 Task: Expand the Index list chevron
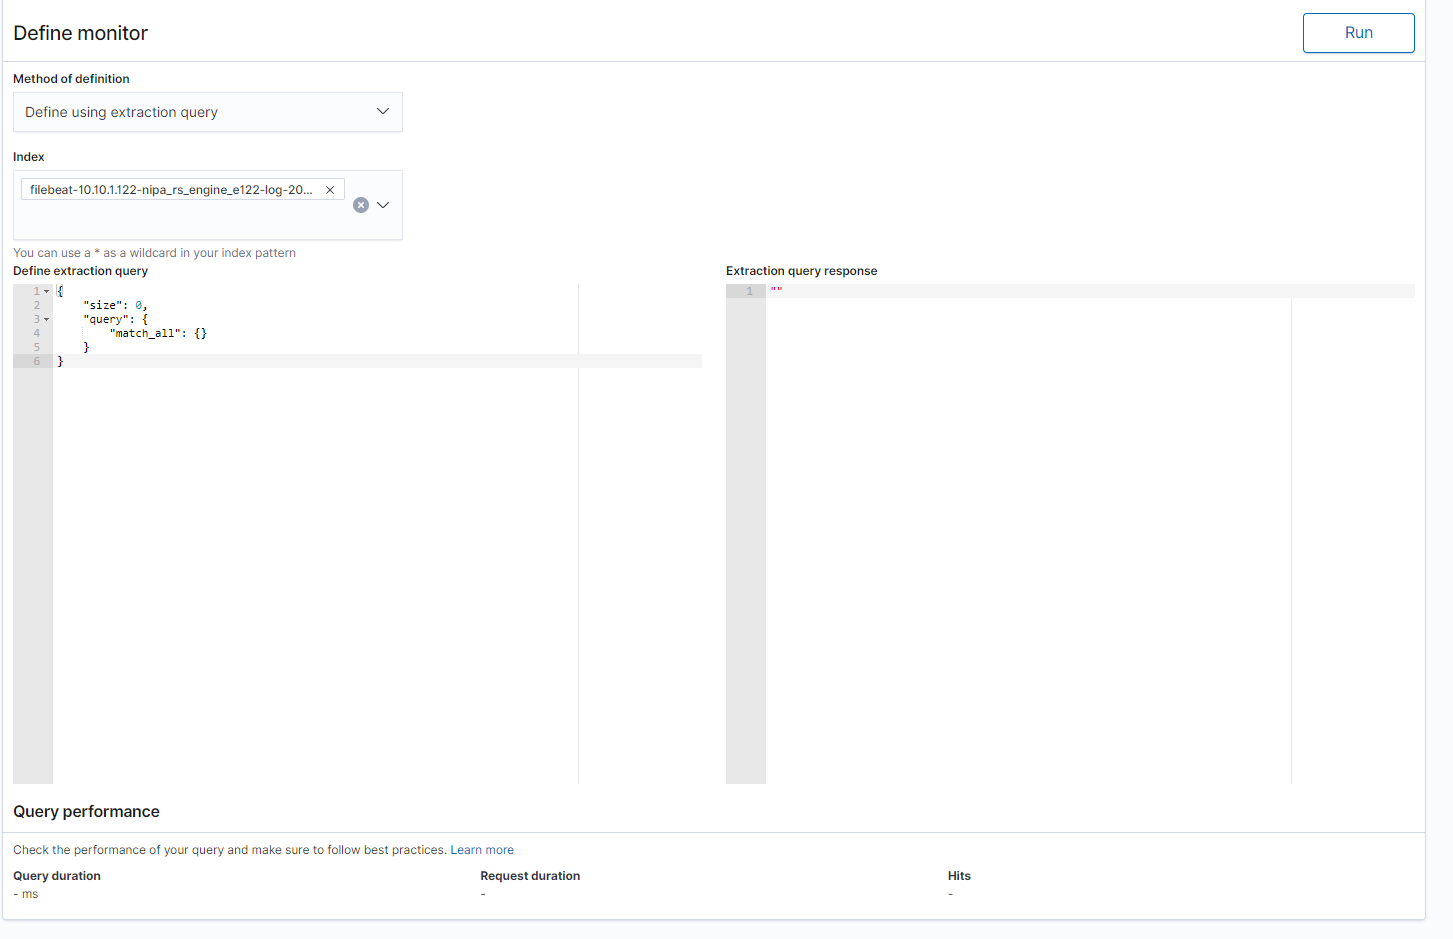pyautogui.click(x=383, y=205)
